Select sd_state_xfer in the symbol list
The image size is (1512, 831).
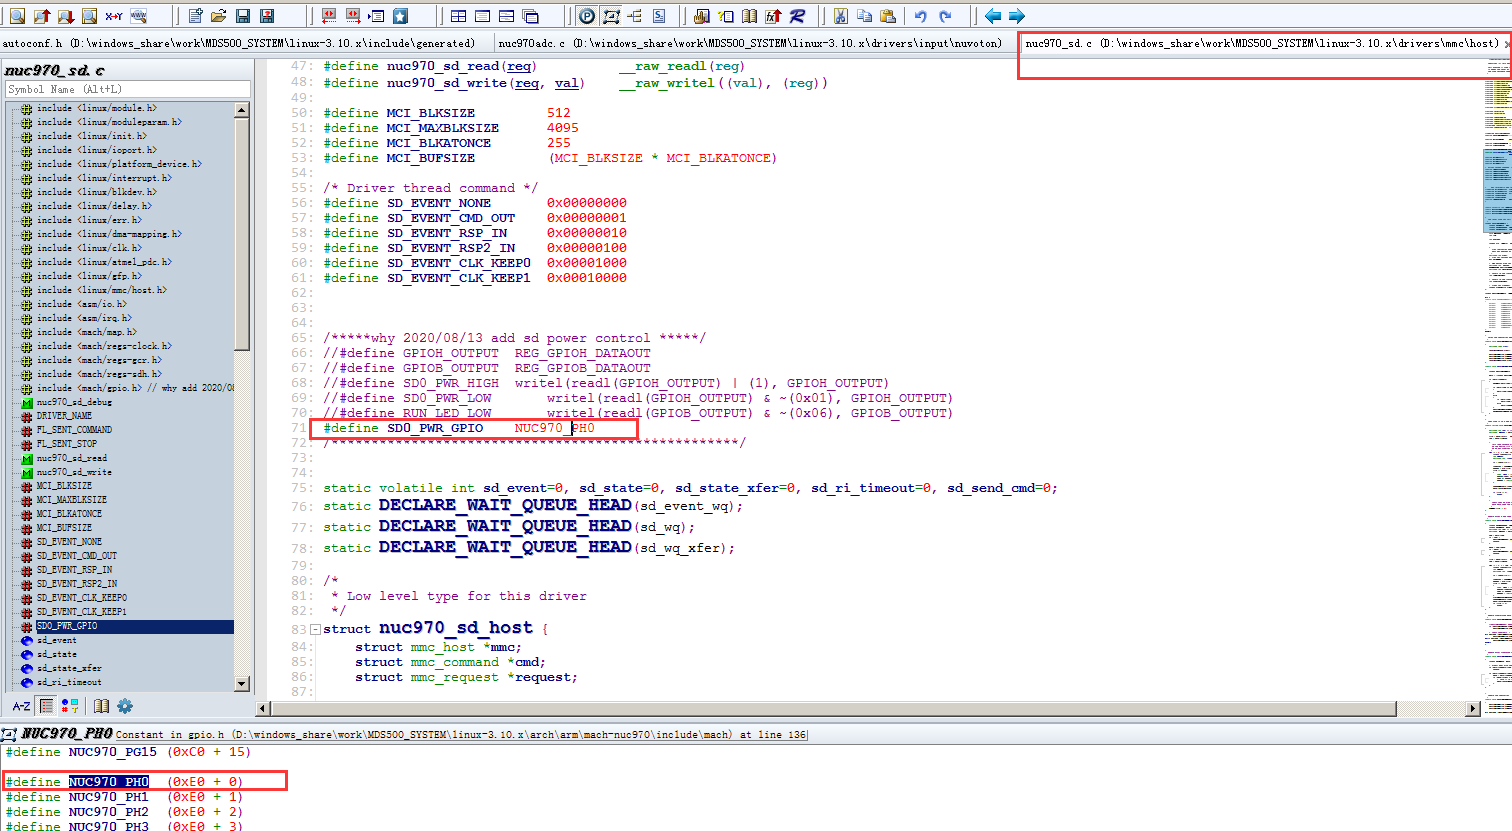69,668
